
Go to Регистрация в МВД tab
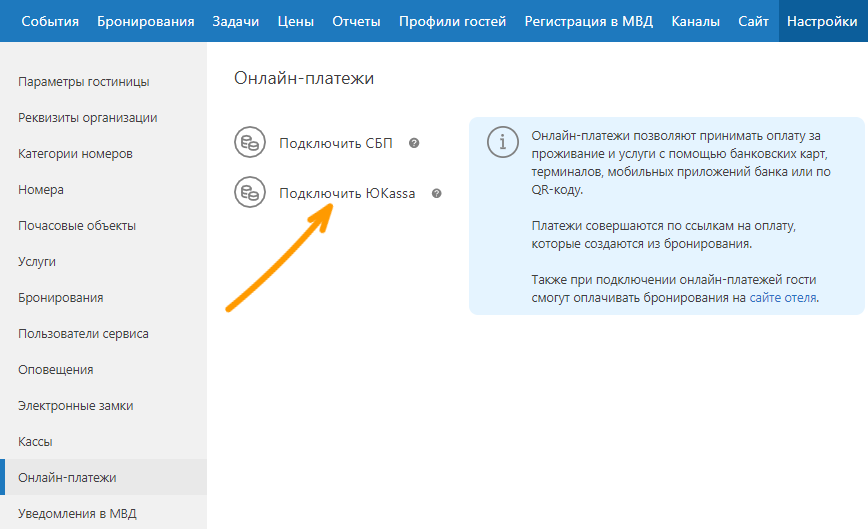coord(588,22)
